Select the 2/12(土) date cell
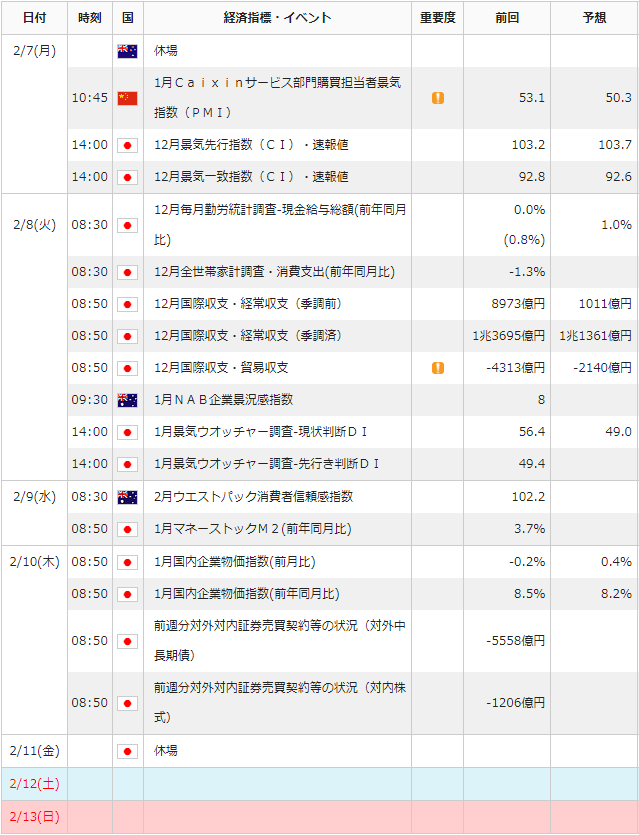The image size is (639, 835). pyautogui.click(x=35, y=784)
